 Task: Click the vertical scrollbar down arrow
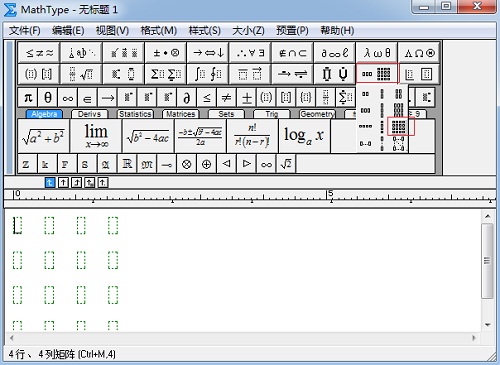click(488, 325)
